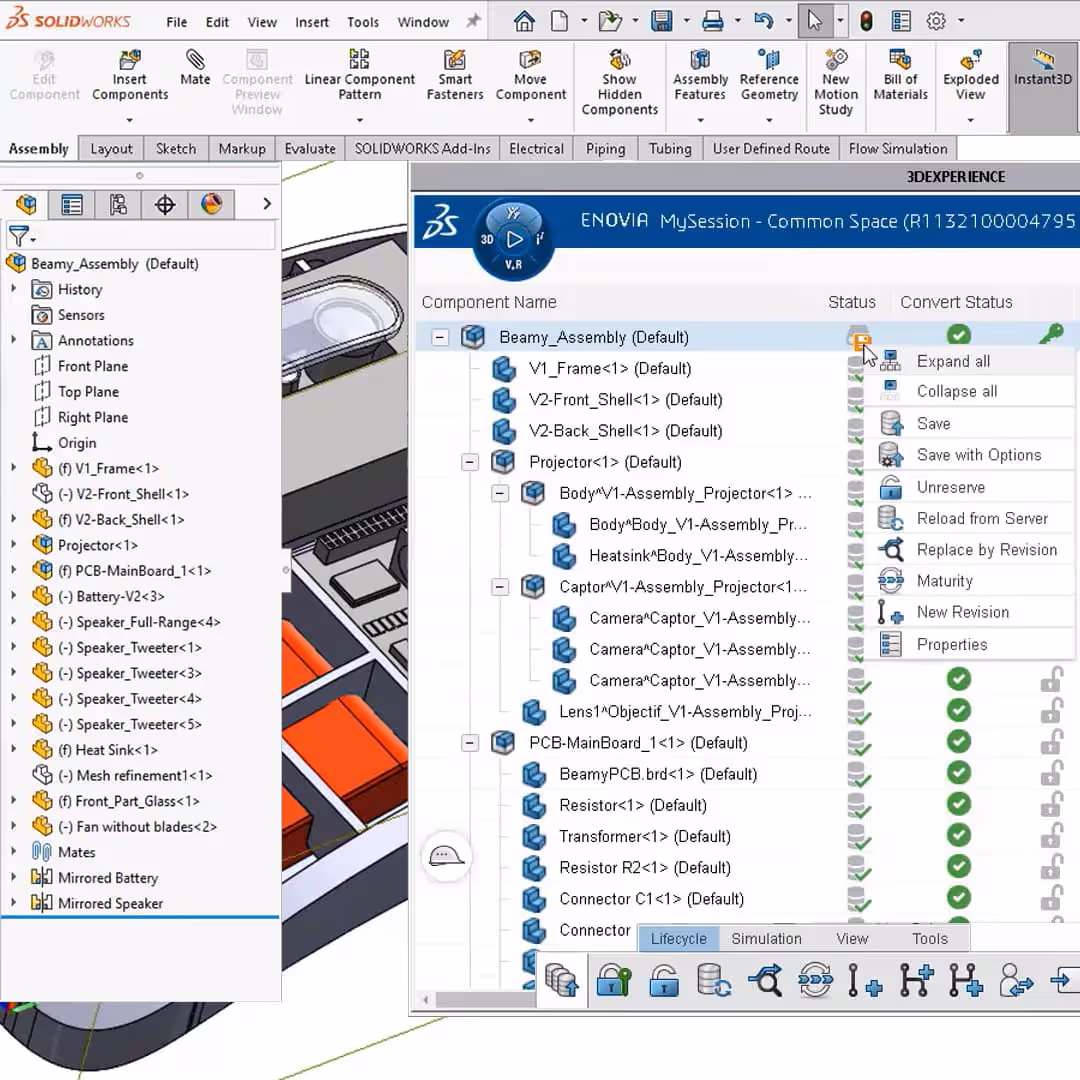1080x1080 pixels.
Task: Click Show Hidden Components
Action: pyautogui.click(x=619, y=83)
